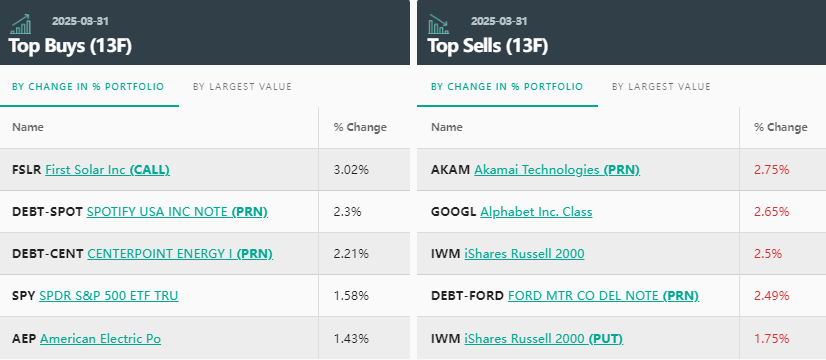The width and height of the screenshot is (826, 360).
Task: Open FORD MTR CO DEL NOTE (PRN) link
Action: [603, 296]
